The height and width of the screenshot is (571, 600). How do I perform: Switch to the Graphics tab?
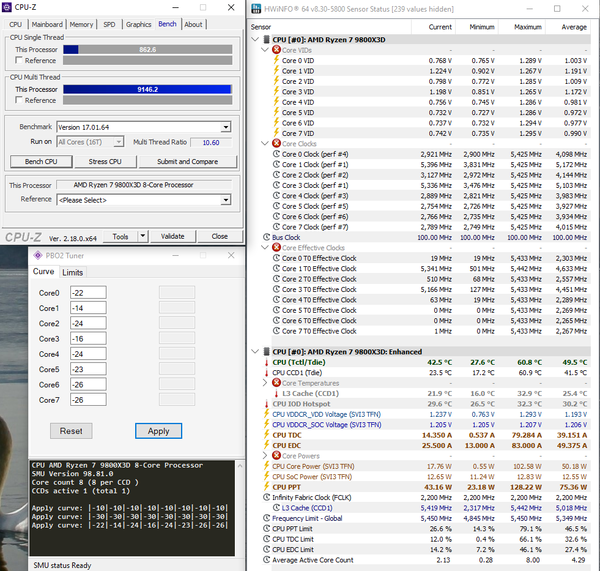pos(139,24)
